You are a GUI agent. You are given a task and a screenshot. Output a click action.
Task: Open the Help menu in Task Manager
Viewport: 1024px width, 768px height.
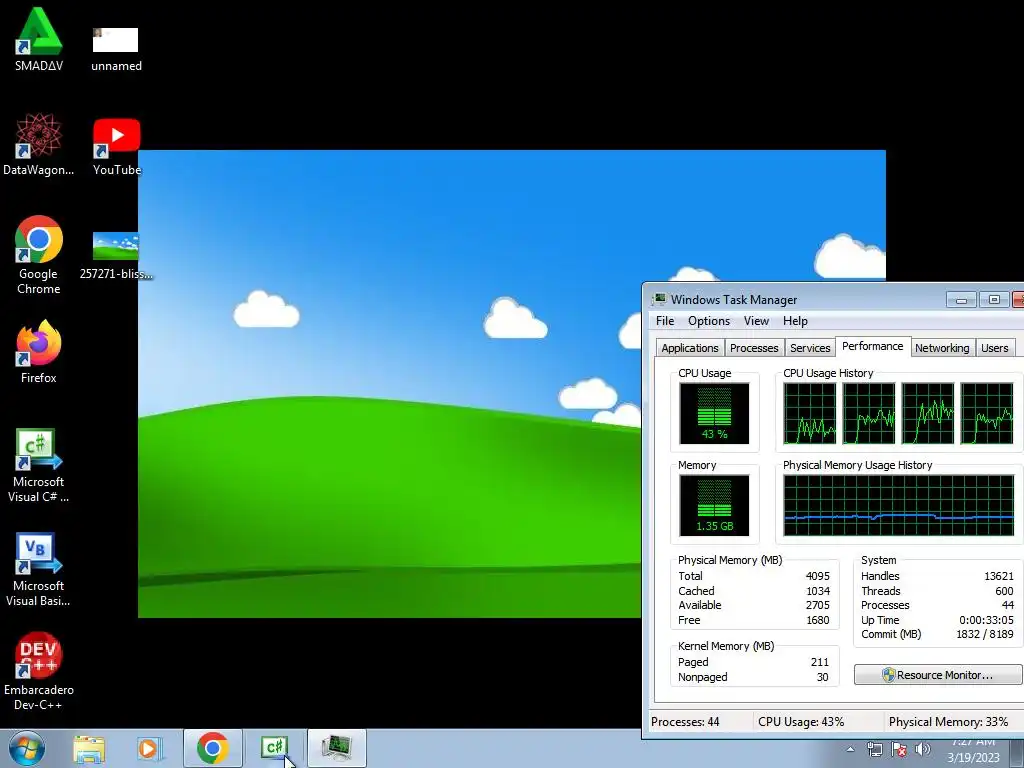click(x=795, y=321)
